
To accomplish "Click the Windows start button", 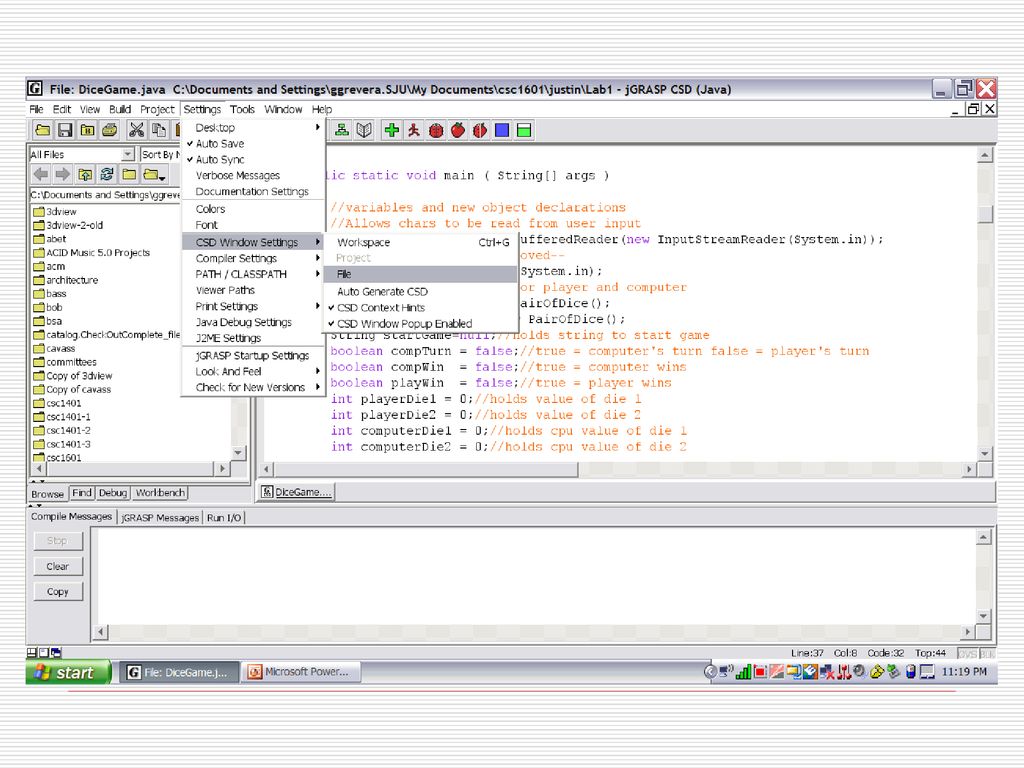I will (x=67, y=672).
